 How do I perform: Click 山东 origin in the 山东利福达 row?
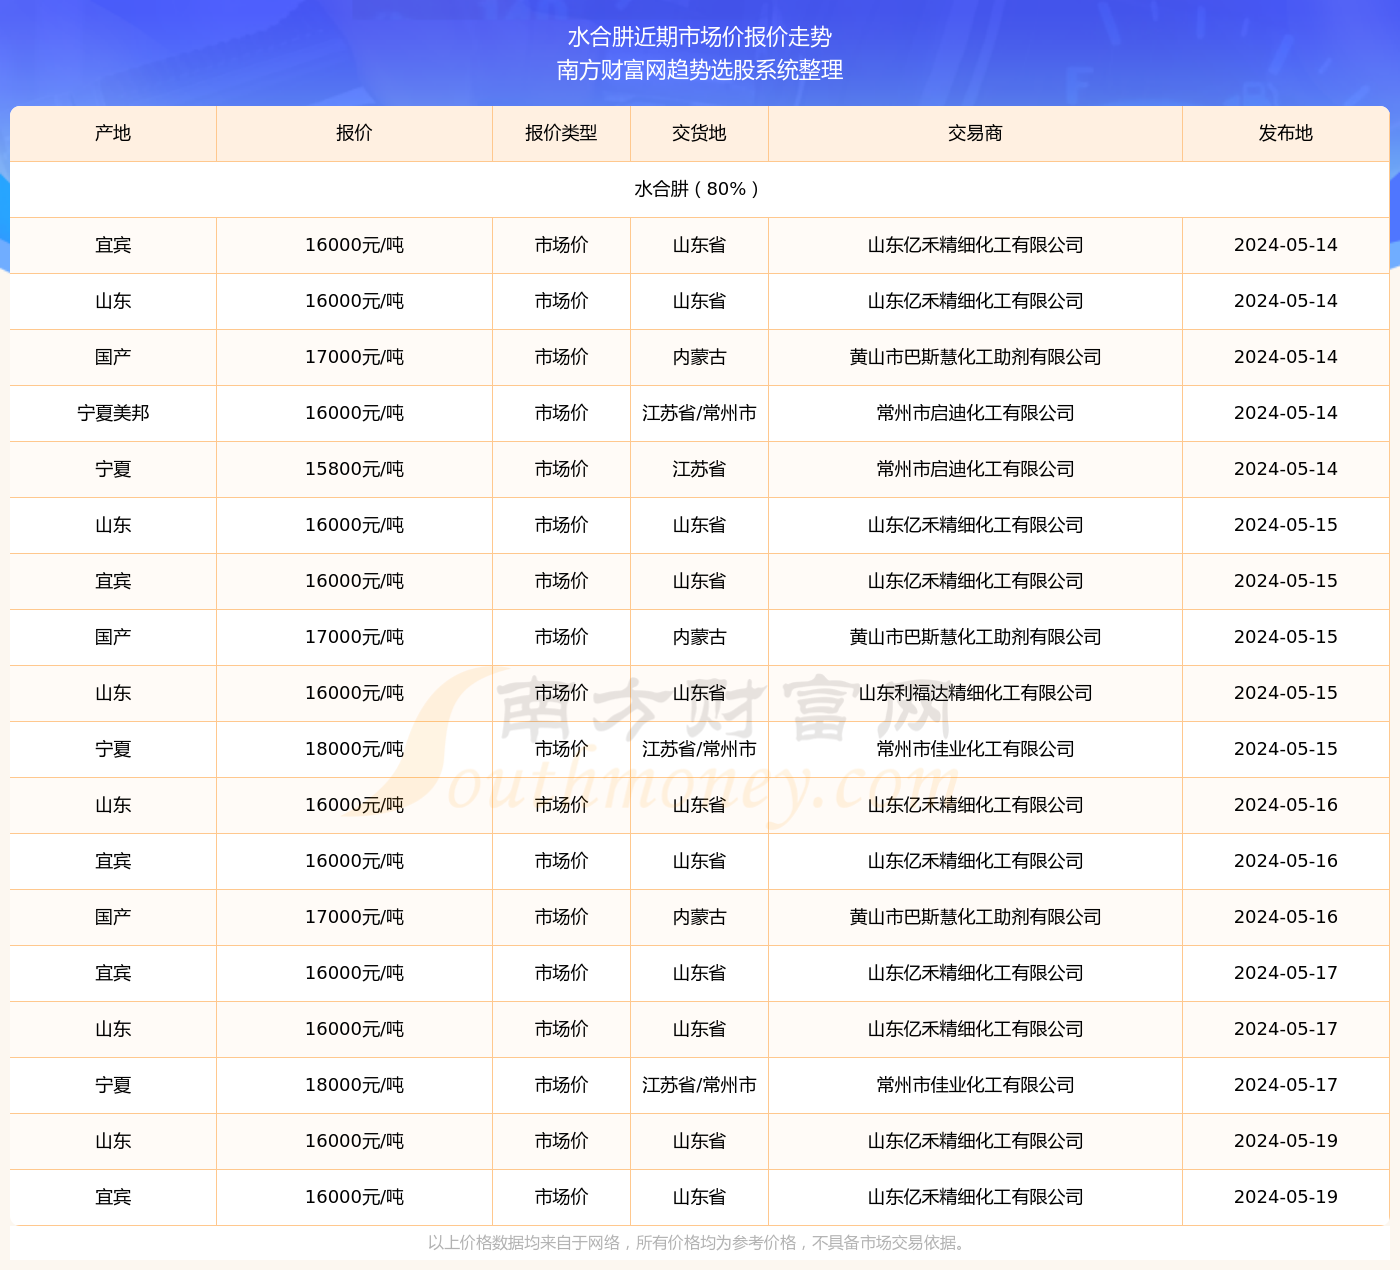point(113,693)
